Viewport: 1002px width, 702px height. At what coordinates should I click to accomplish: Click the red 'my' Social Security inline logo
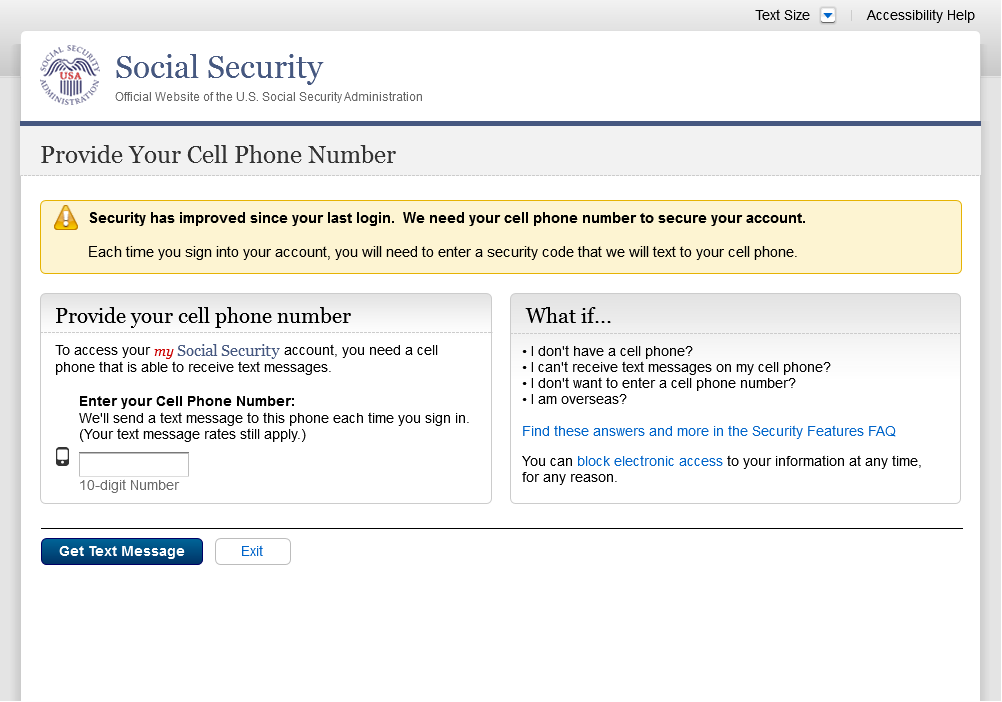(217, 351)
